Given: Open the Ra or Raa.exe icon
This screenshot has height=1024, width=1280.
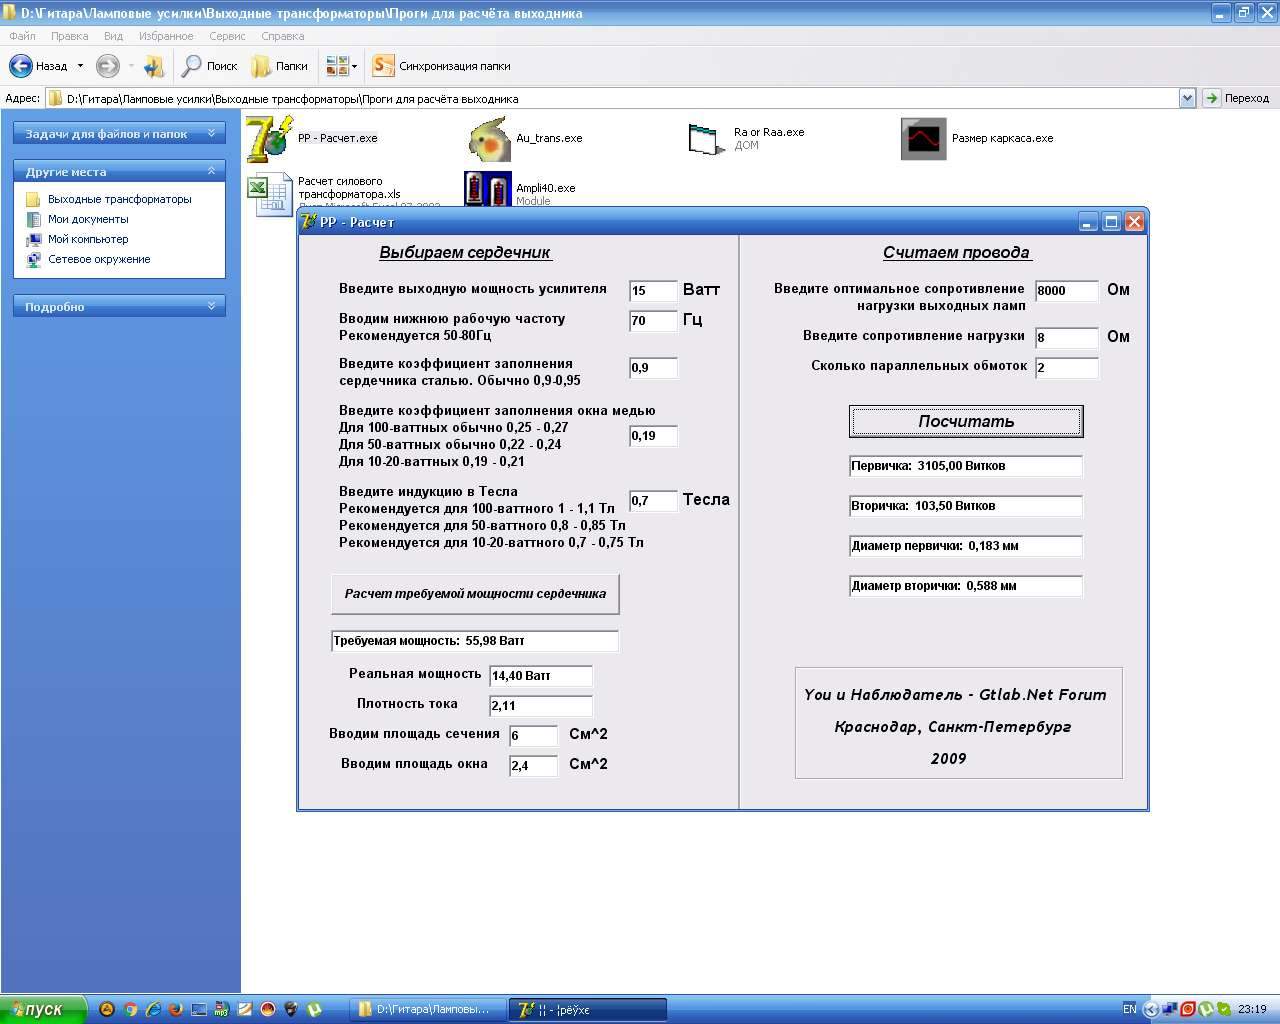Looking at the screenshot, I should tap(706, 139).
